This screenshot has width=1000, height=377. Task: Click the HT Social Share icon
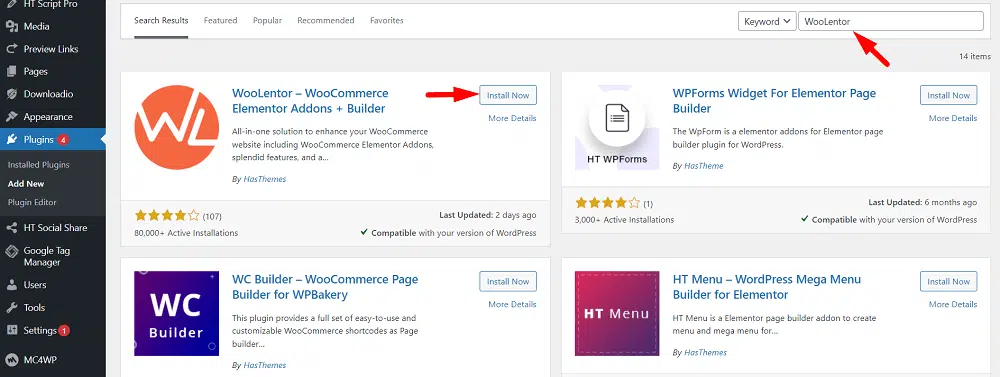click(x=11, y=228)
